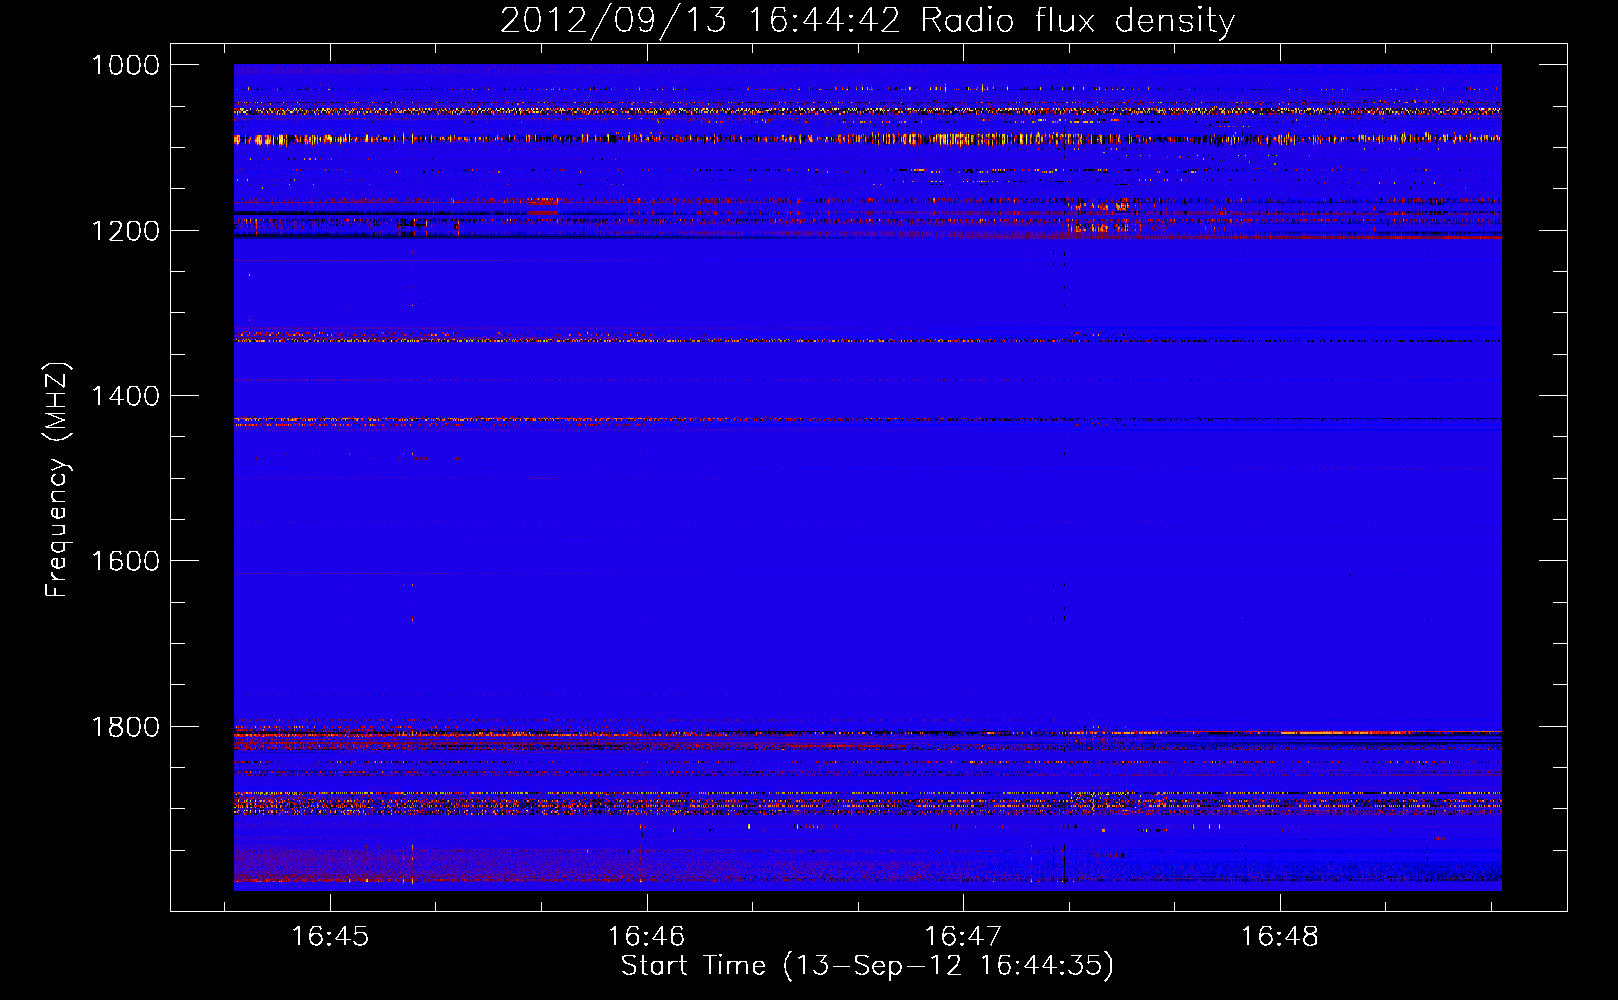Click the 1000 frequency tick label
The image size is (1618, 1000).
click(125, 65)
